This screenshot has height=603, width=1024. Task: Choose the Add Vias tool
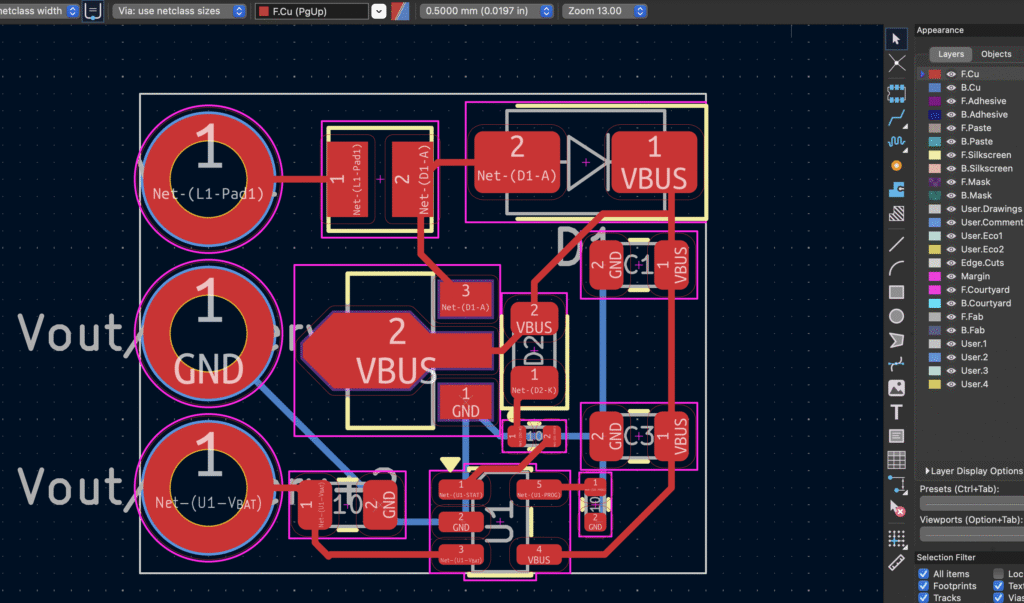click(x=897, y=165)
